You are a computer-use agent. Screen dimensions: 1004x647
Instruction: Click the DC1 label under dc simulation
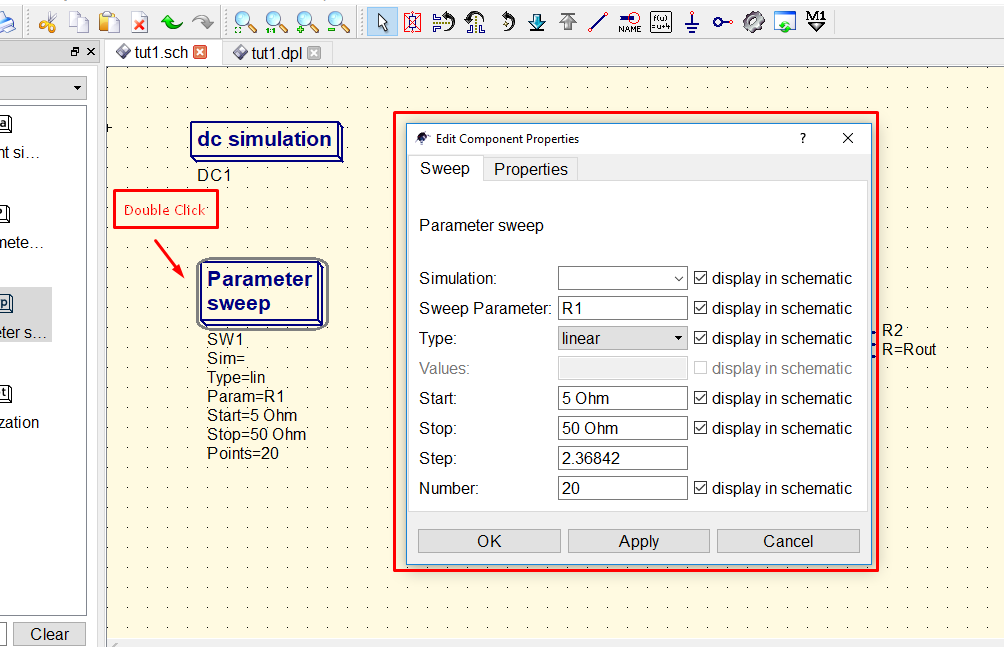tap(214, 175)
